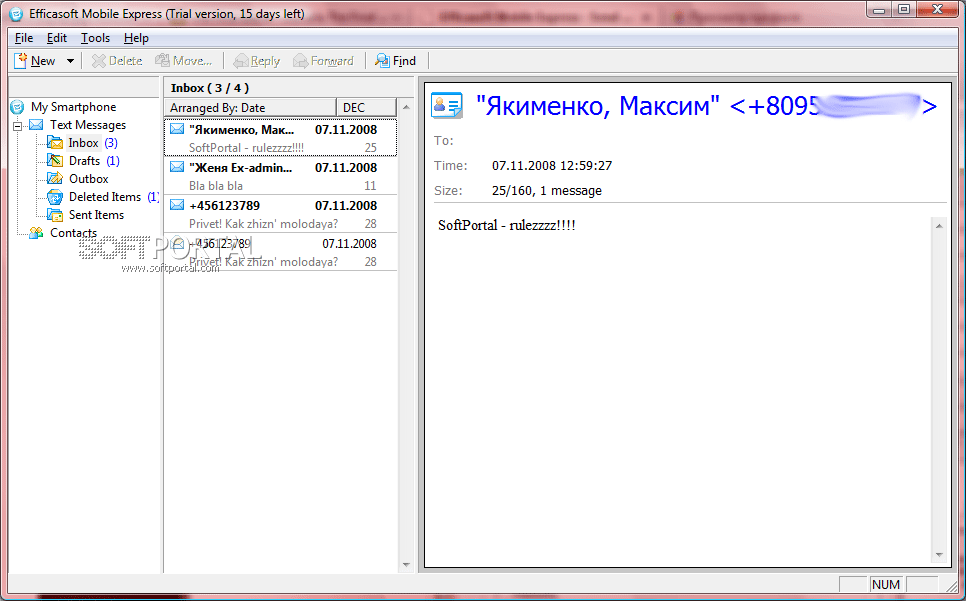Click the Outbox folder icon
This screenshot has width=966, height=601.
coord(55,179)
